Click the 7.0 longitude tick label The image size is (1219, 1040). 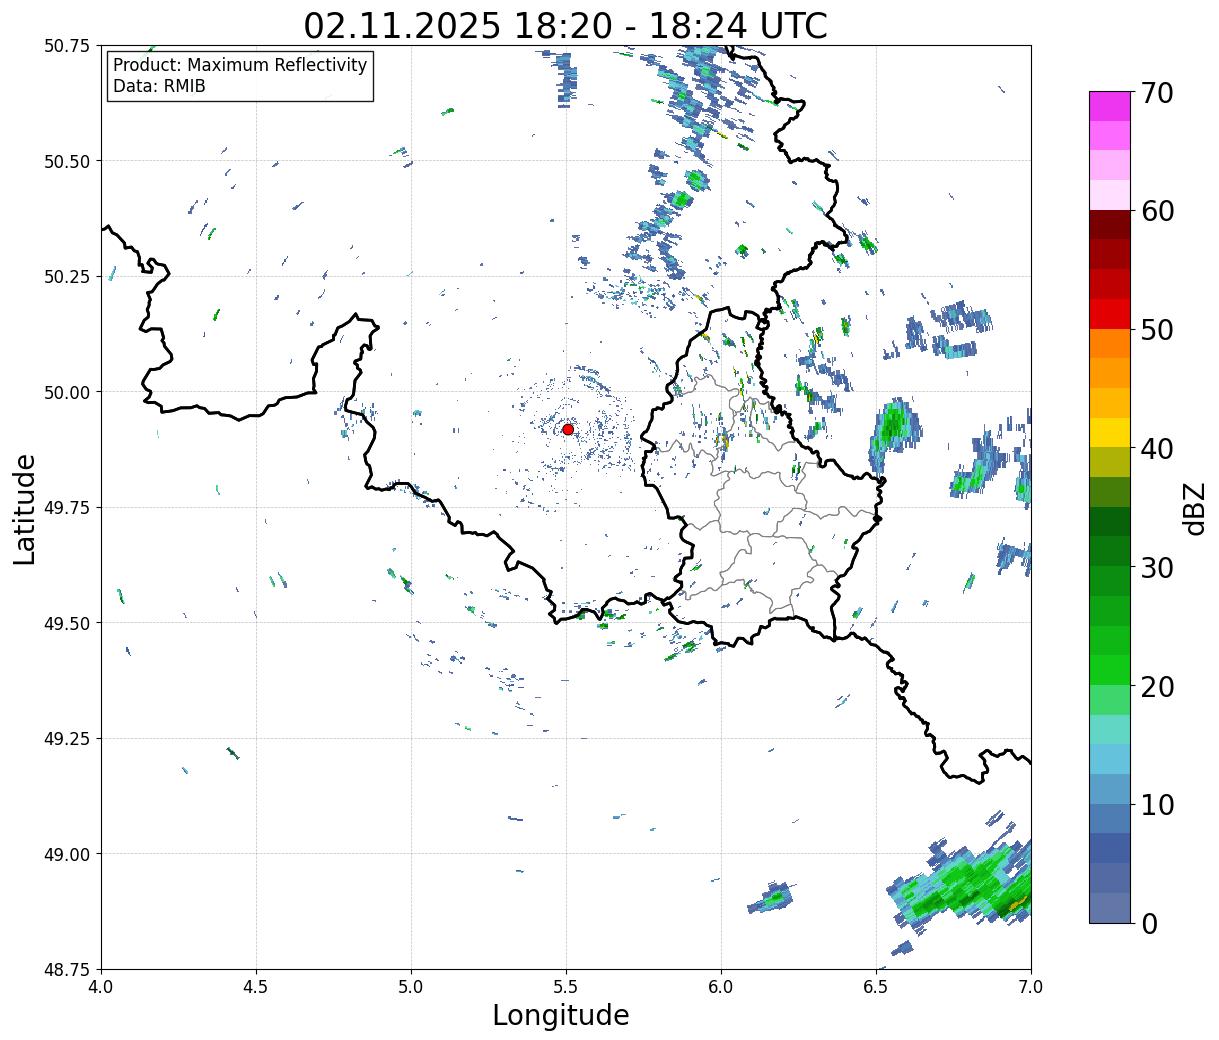tap(1031, 987)
